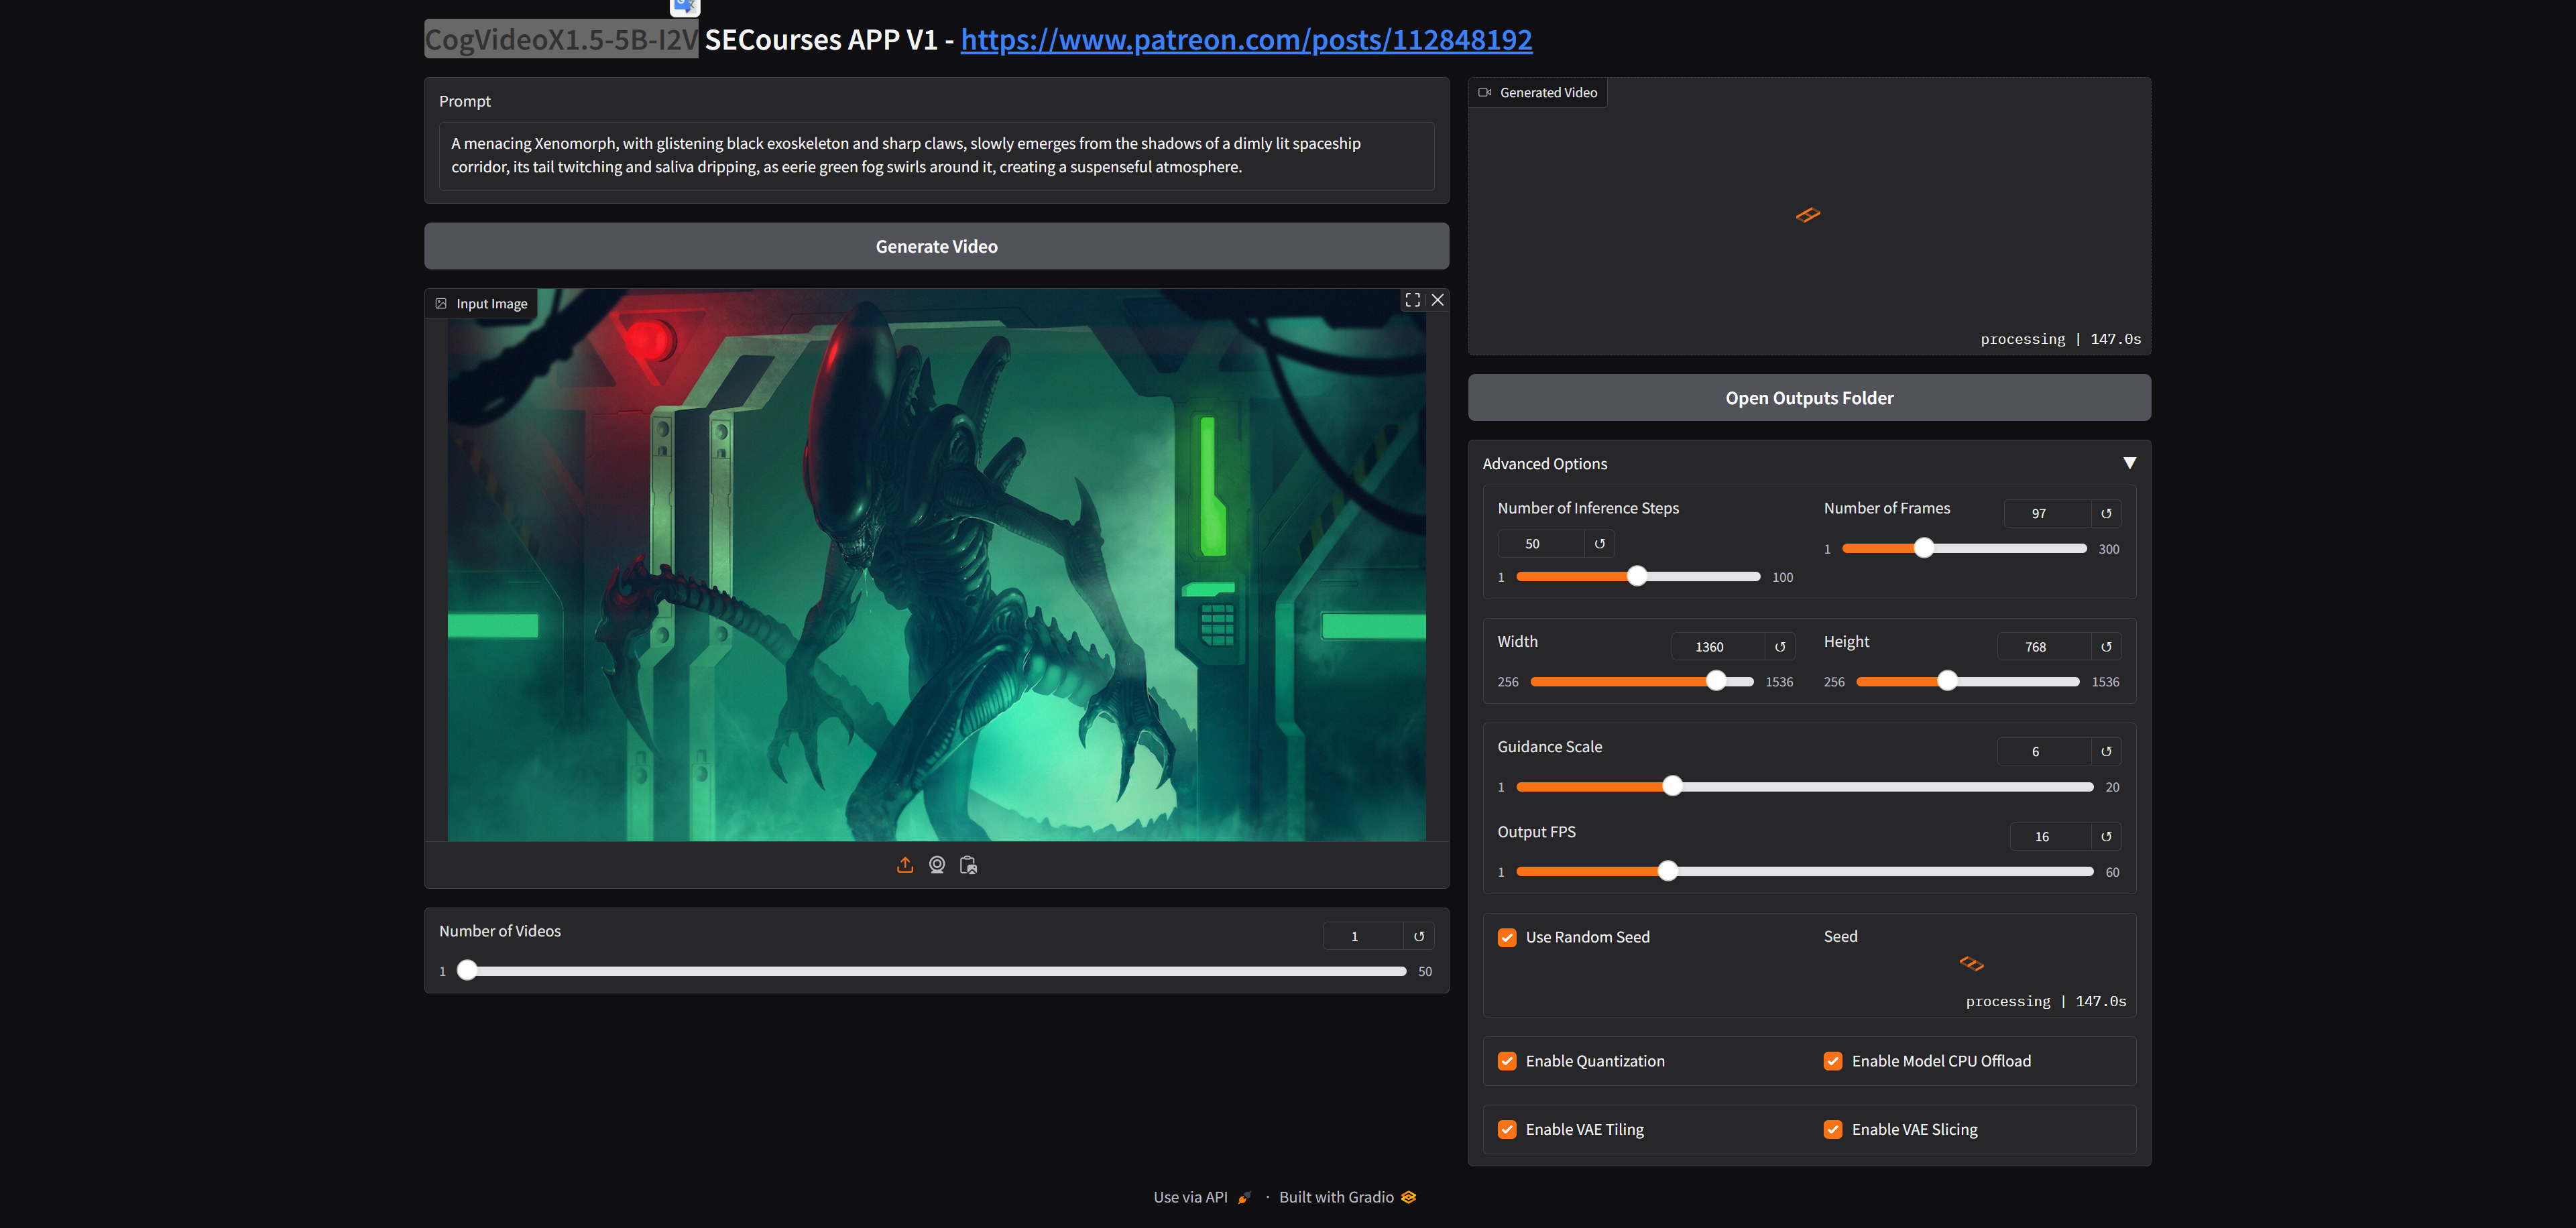The width and height of the screenshot is (2576, 1228).
Task: Click the Open Outputs Folder button
Action: [x=1808, y=398]
